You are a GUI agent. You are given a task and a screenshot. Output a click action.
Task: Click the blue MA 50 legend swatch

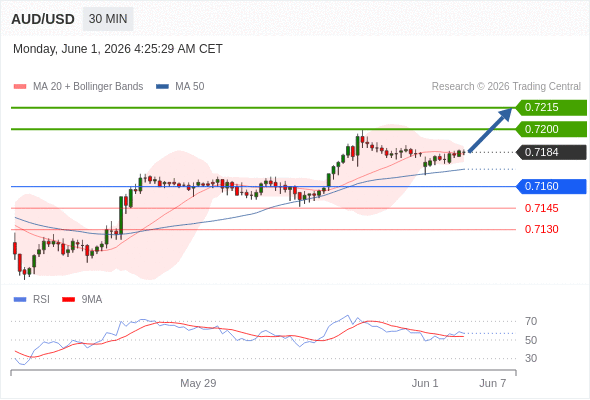pos(162,87)
